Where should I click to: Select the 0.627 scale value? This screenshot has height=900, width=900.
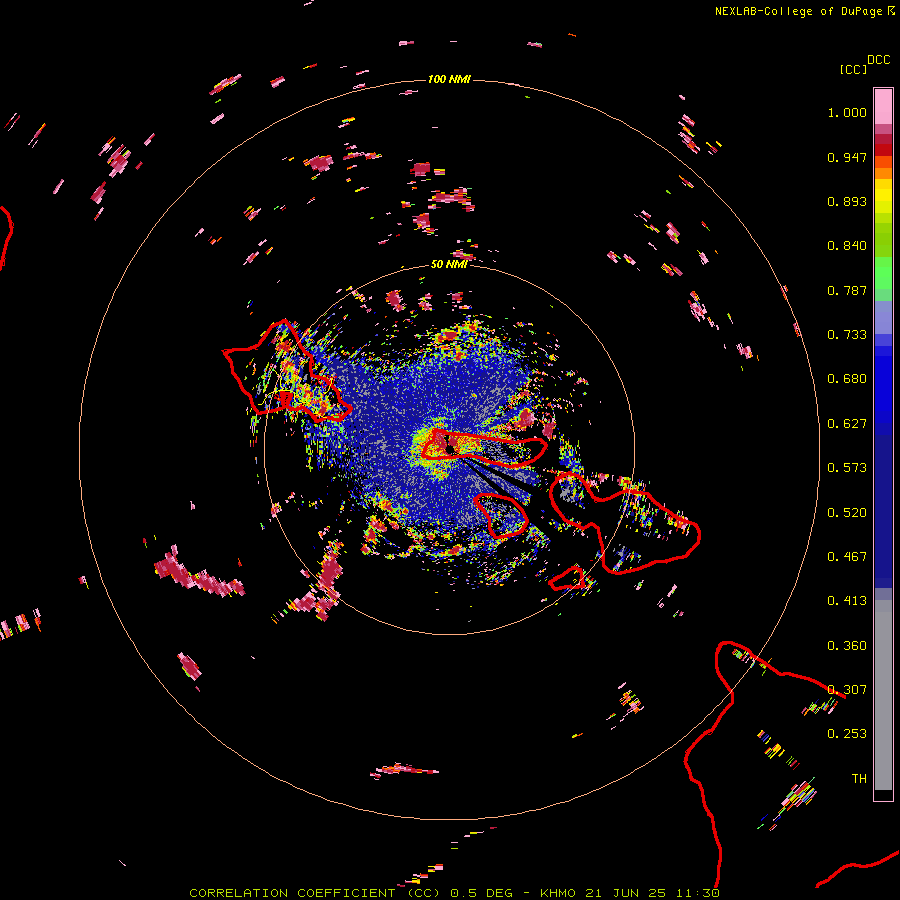(x=847, y=424)
